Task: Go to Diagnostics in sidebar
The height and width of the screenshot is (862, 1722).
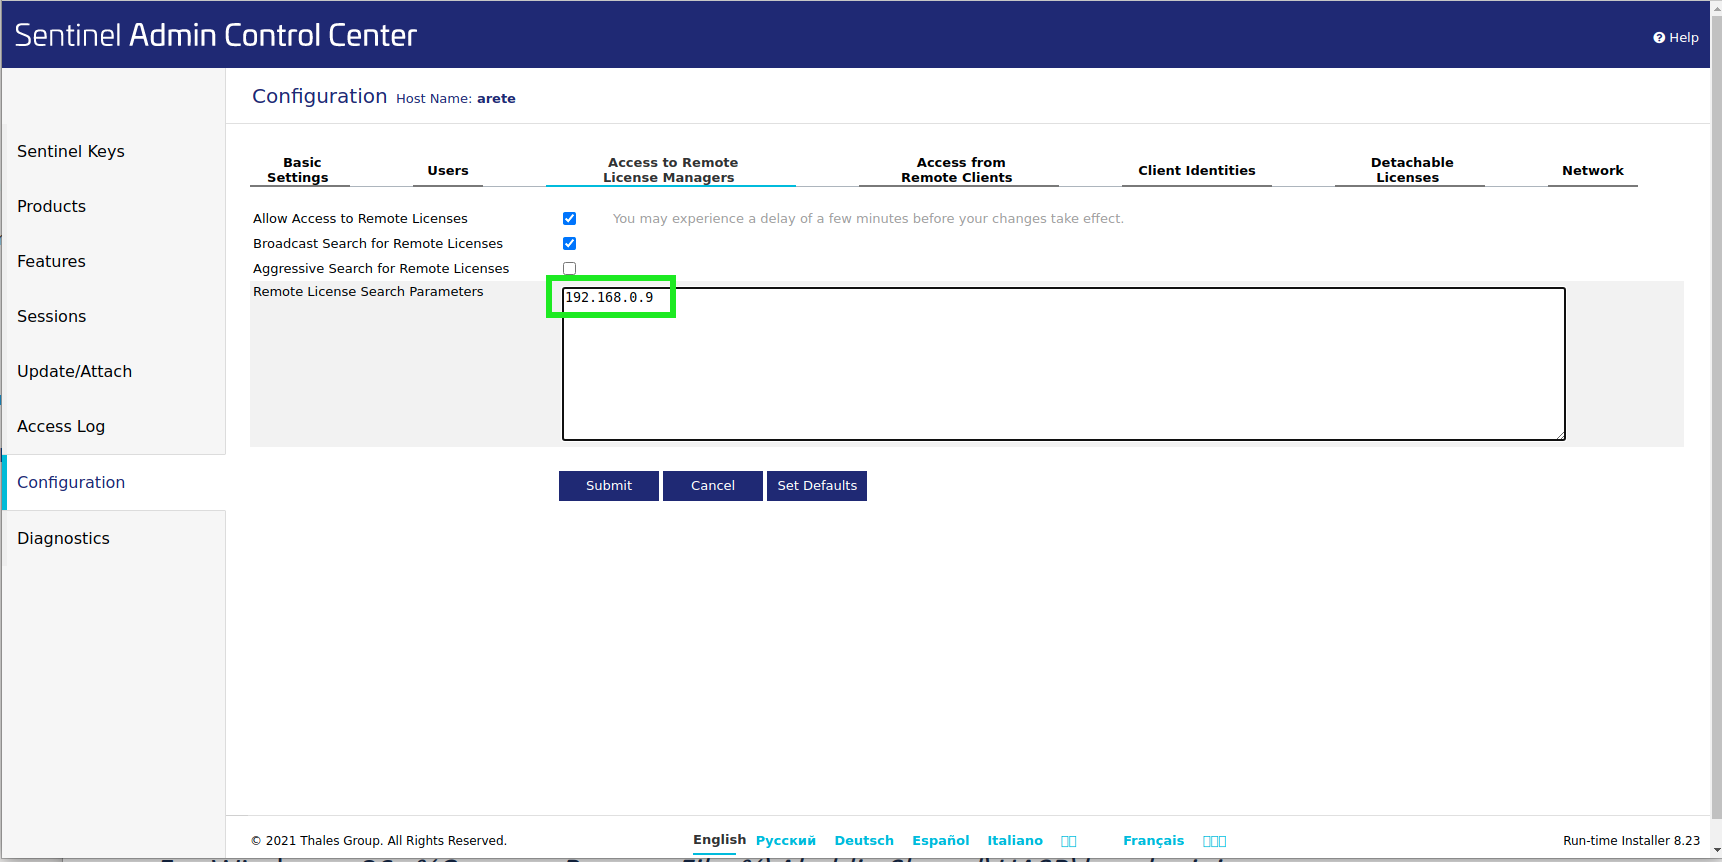Action: 64,539
